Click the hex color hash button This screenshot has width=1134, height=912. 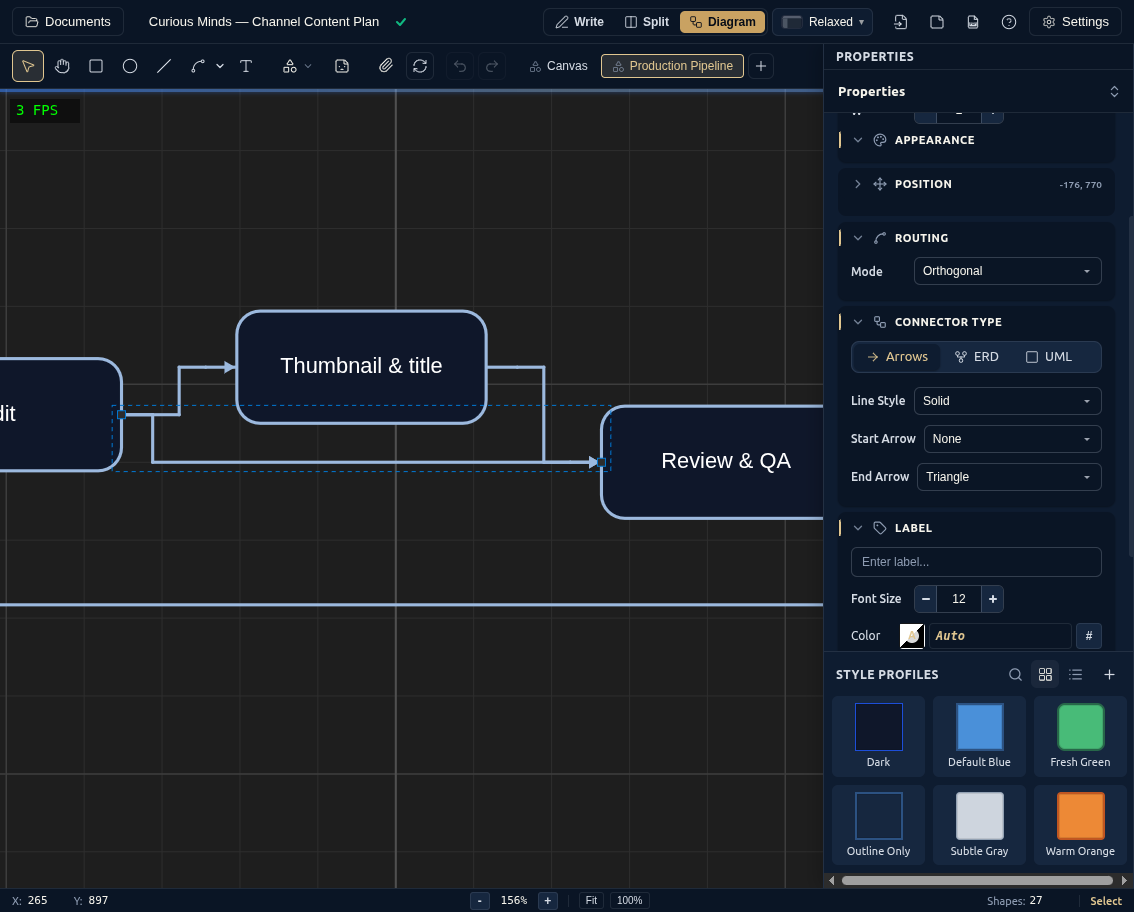point(1088,636)
